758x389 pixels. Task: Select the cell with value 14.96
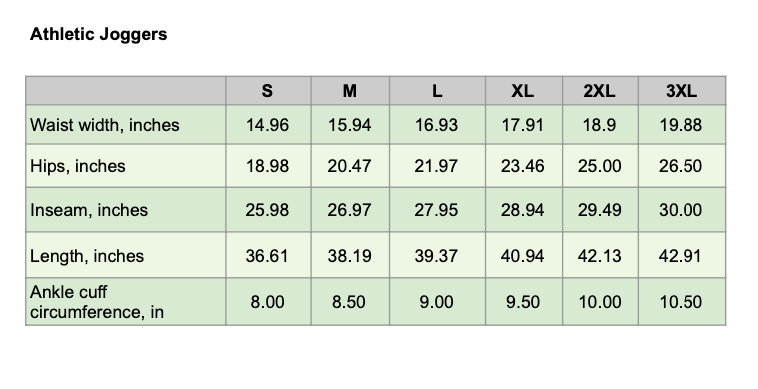point(268,125)
